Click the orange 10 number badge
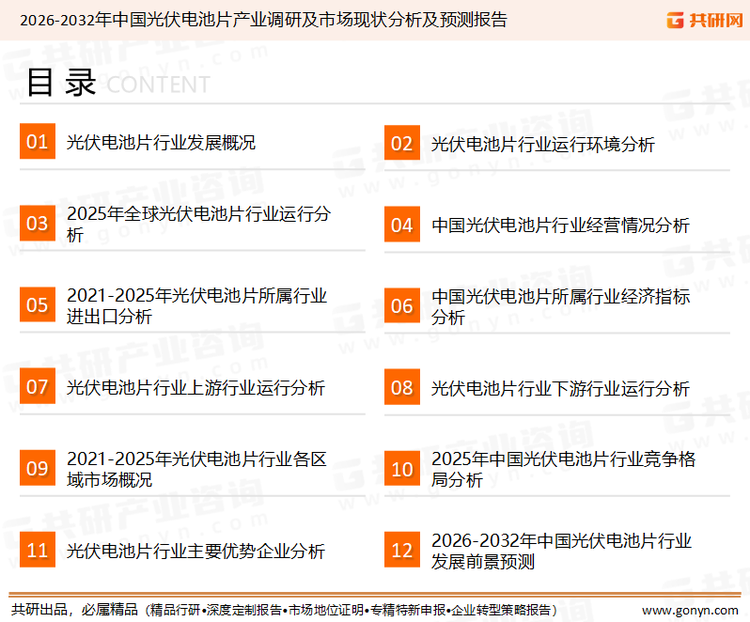 click(402, 469)
